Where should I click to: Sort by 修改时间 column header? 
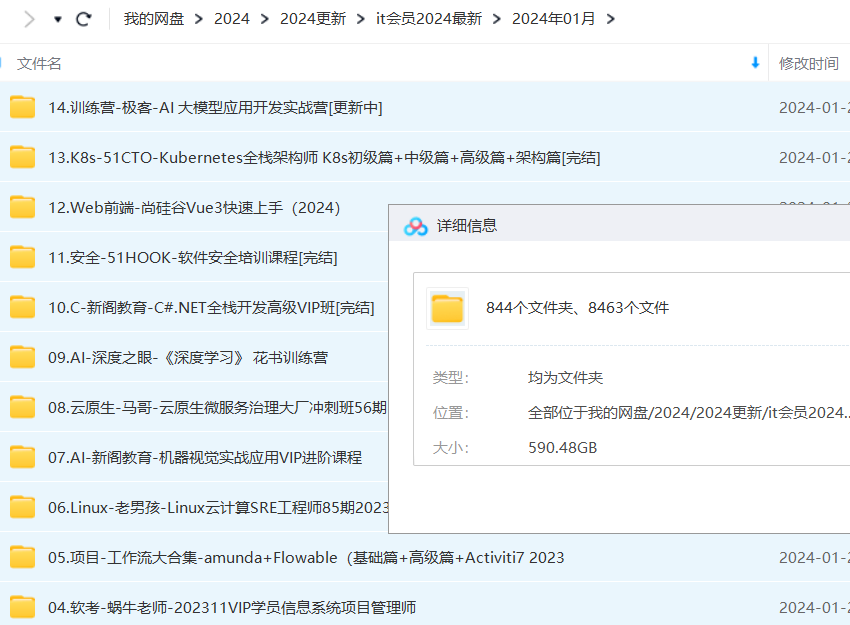point(808,63)
